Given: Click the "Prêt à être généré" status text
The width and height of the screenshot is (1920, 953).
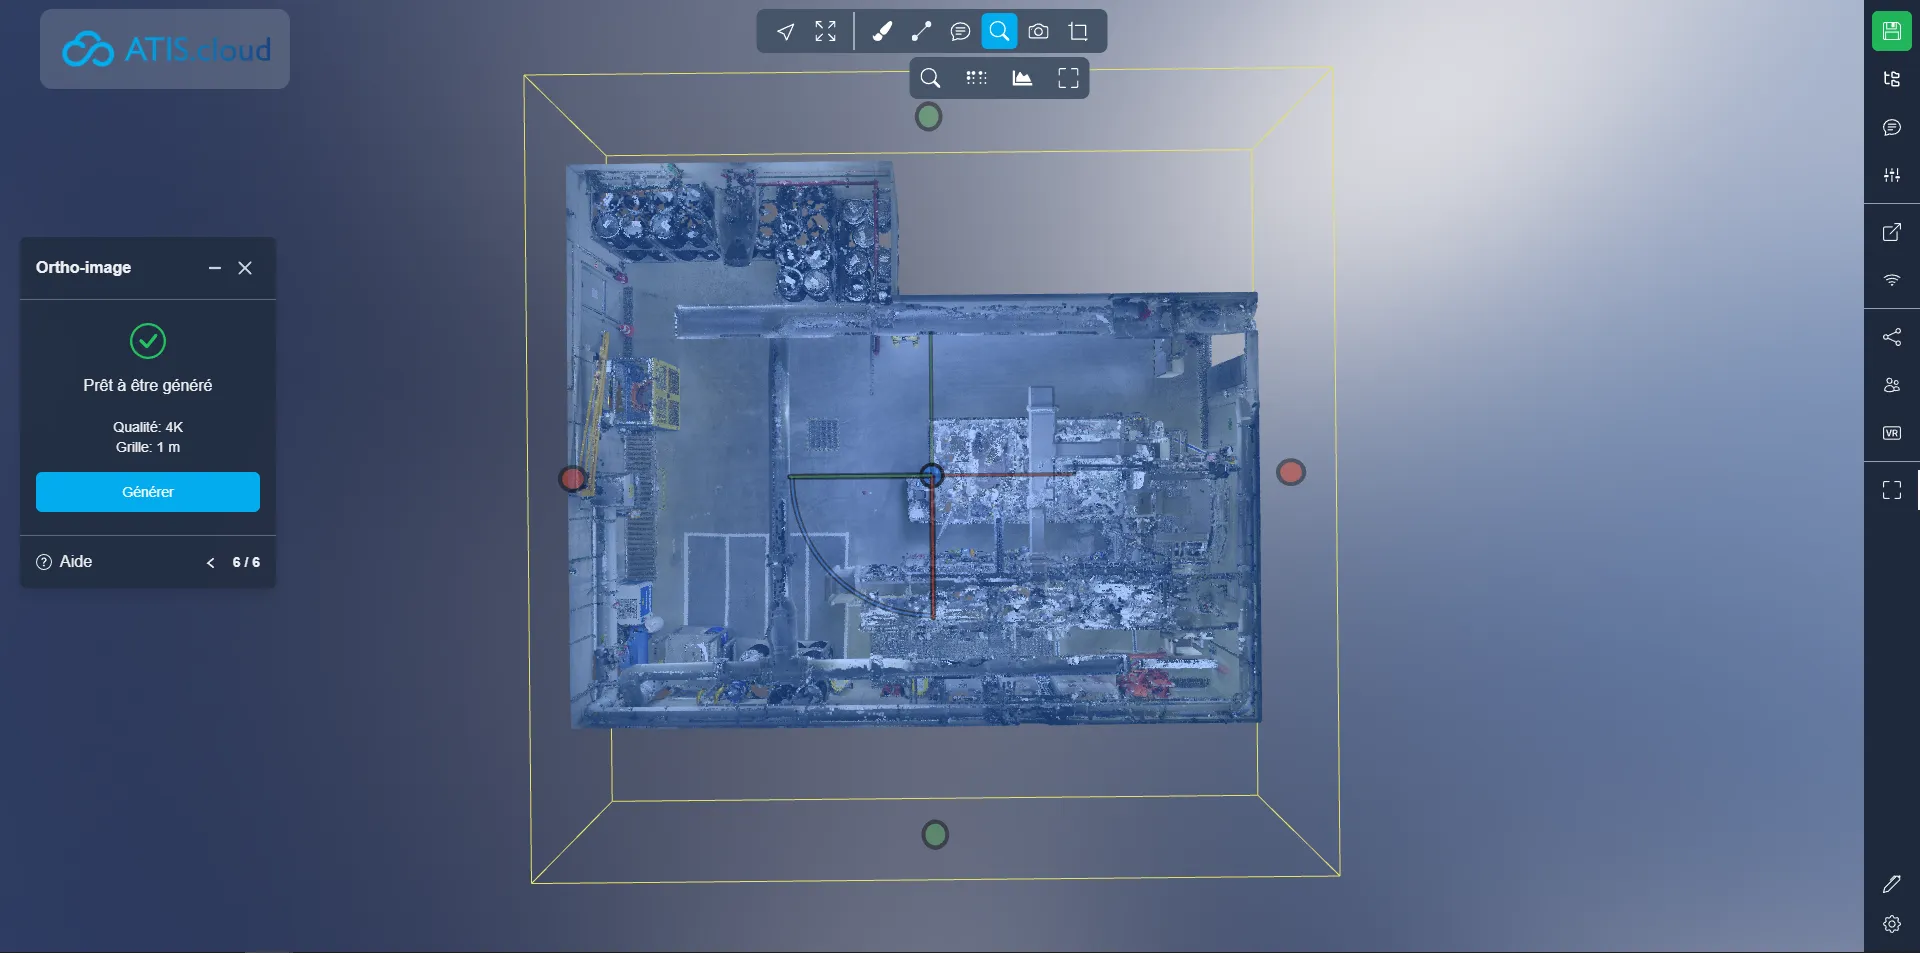Looking at the screenshot, I should [x=148, y=385].
